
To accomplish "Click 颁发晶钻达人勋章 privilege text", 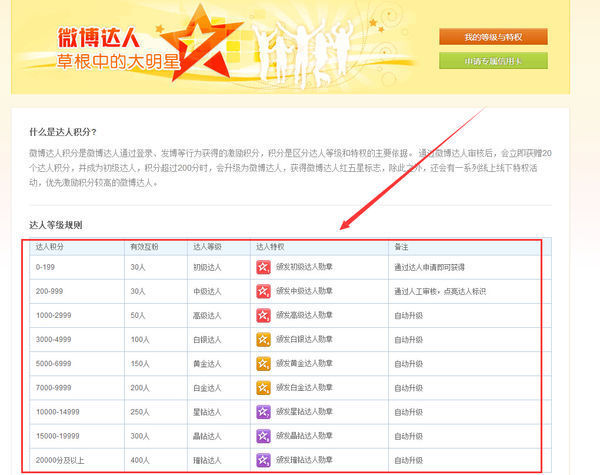I will (304, 436).
